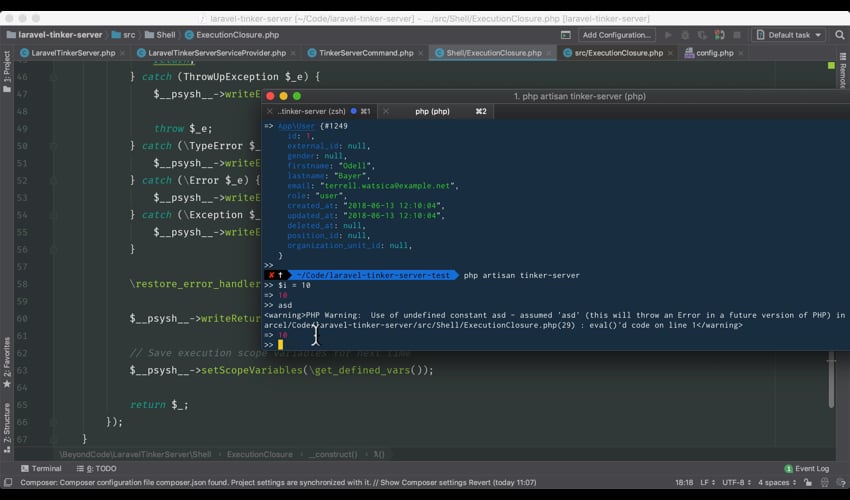Click the 18:18 cursor position in status bar
850x500 pixels.
[x=684, y=482]
